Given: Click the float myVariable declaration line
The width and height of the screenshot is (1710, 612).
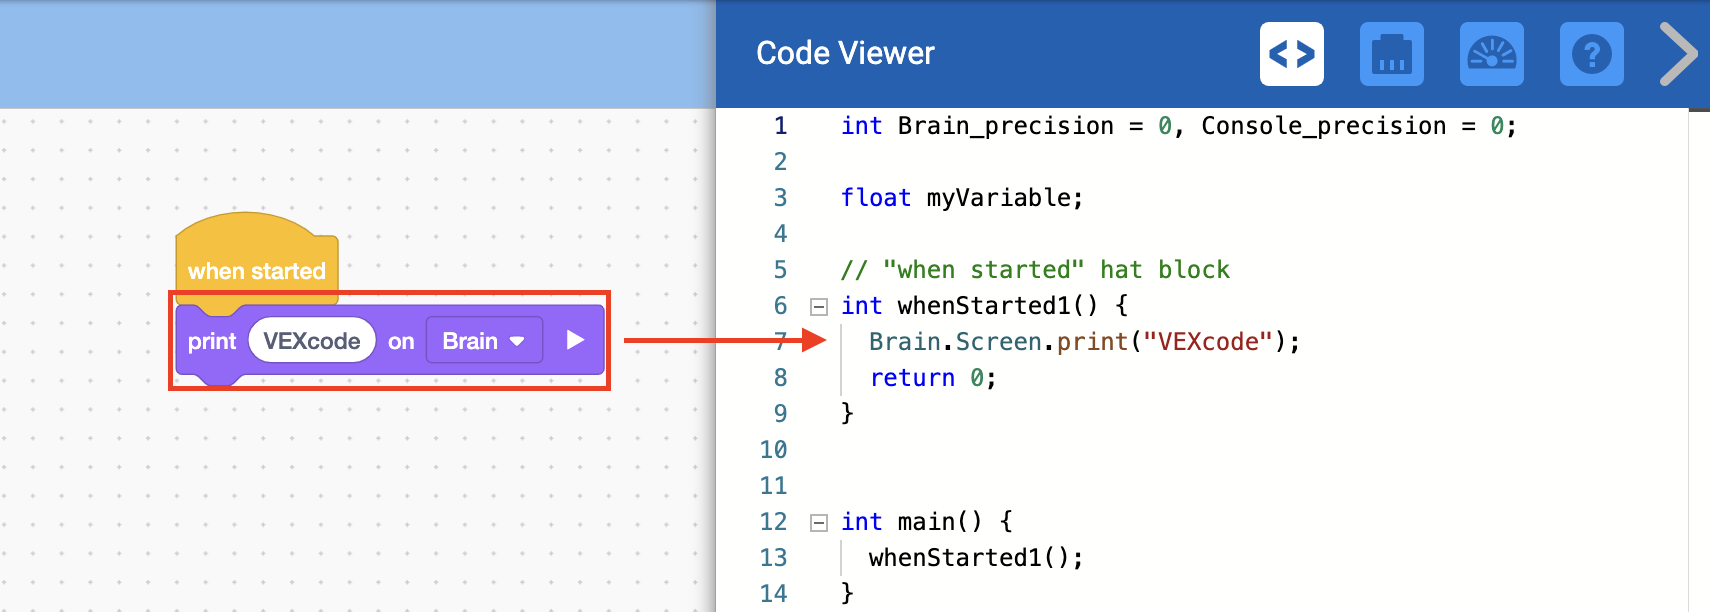Looking at the screenshot, I should pyautogui.click(x=961, y=198).
